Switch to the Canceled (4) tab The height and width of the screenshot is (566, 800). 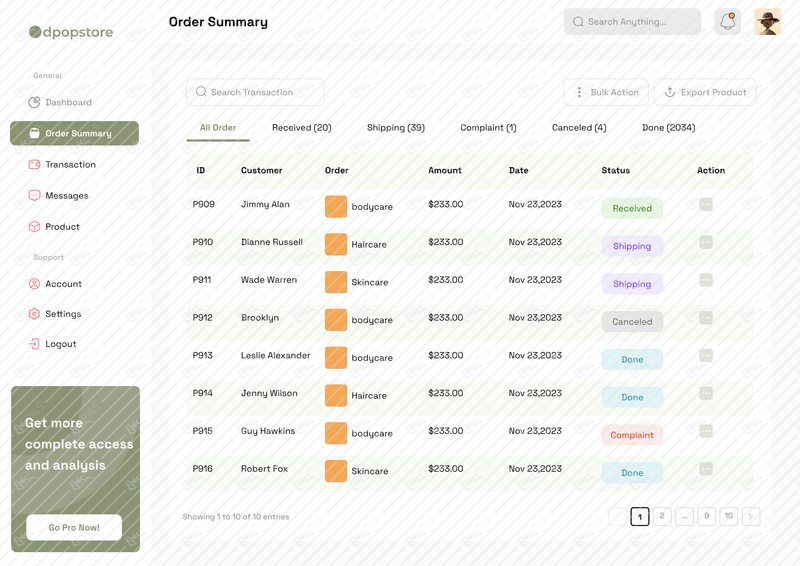[579, 128]
